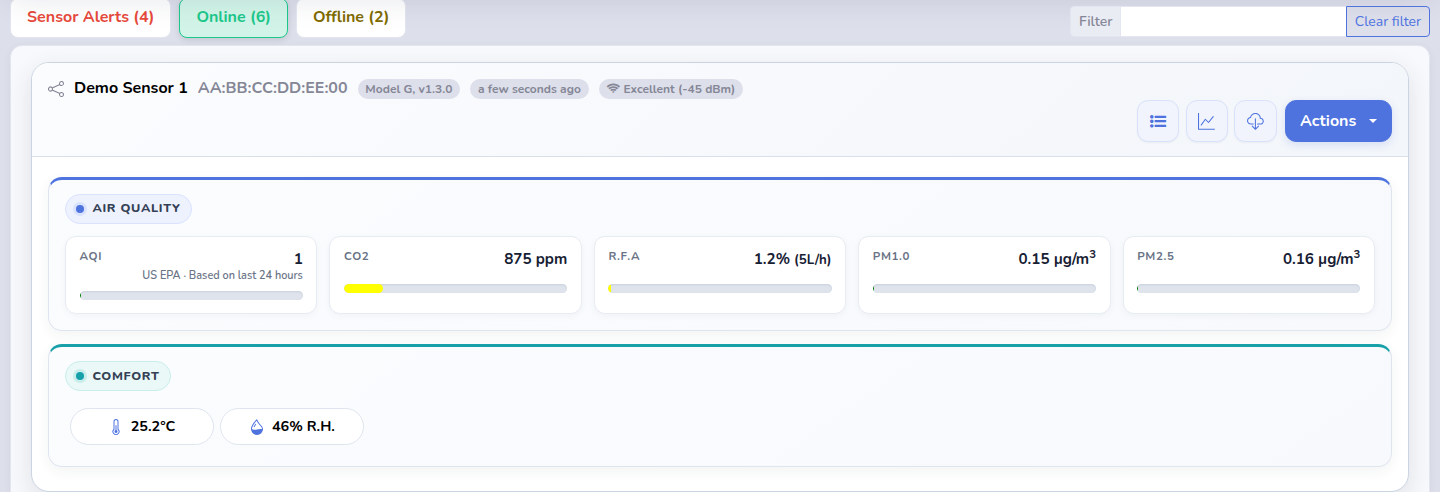This screenshot has width=1440, height=492.
Task: Open the list view icon button
Action: click(1158, 121)
